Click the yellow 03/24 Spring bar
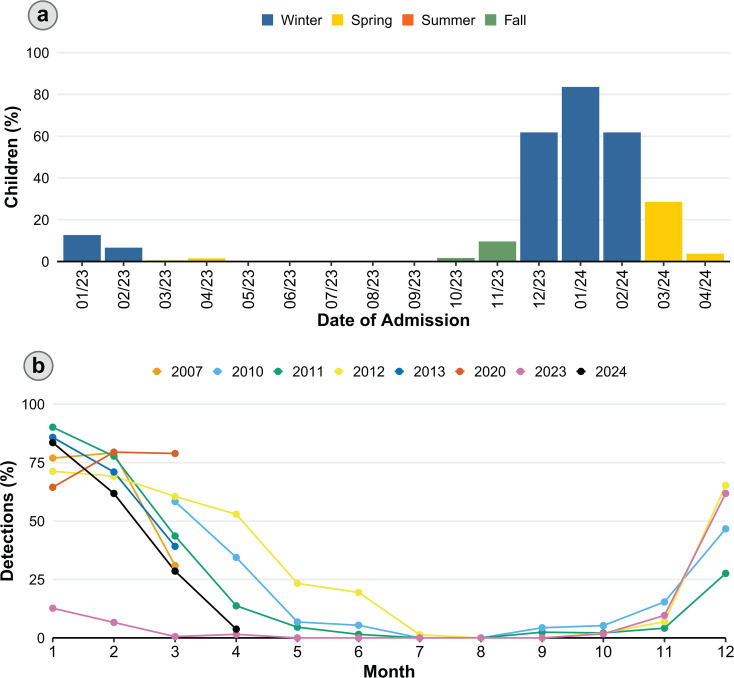734x678 pixels. click(663, 231)
